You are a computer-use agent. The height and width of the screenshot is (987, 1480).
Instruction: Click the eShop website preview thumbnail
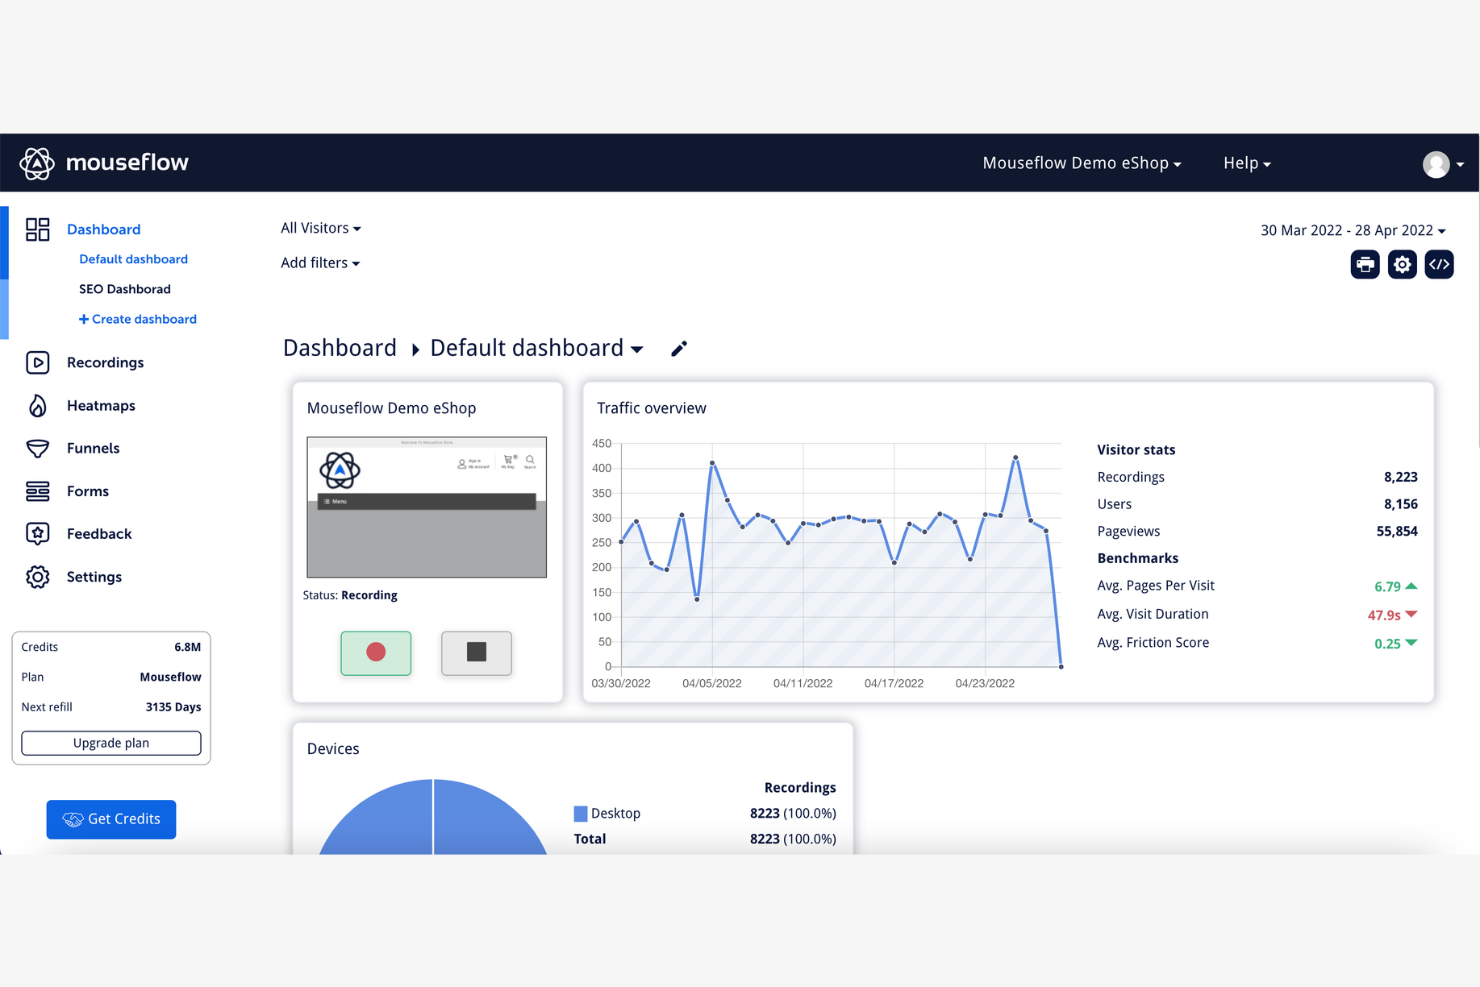[x=427, y=507]
